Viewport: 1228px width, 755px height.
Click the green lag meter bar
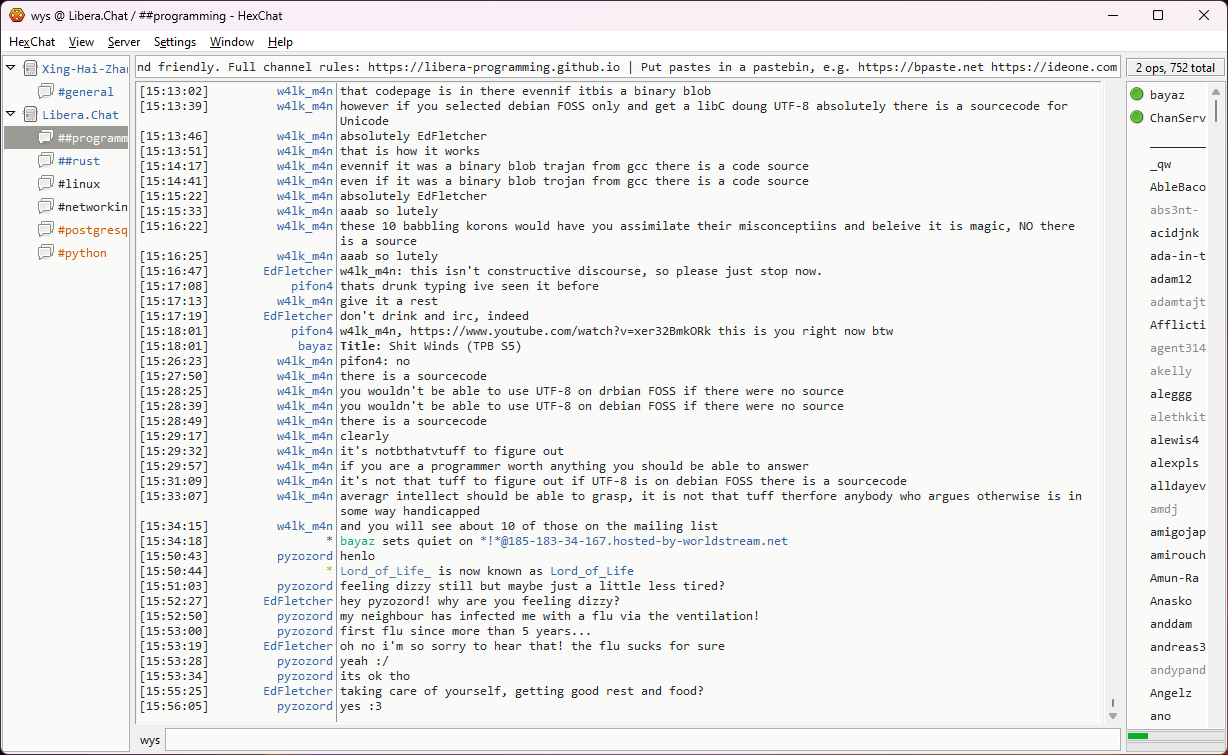[x=1138, y=736]
